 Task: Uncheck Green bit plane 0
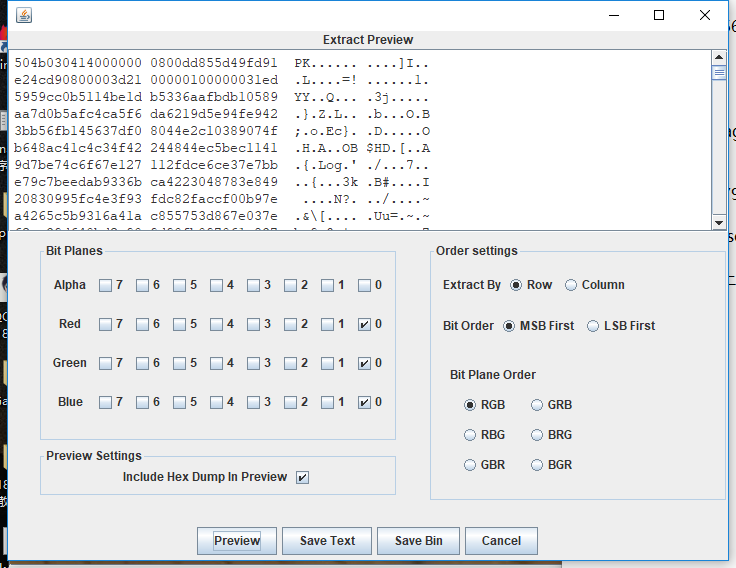(365, 363)
